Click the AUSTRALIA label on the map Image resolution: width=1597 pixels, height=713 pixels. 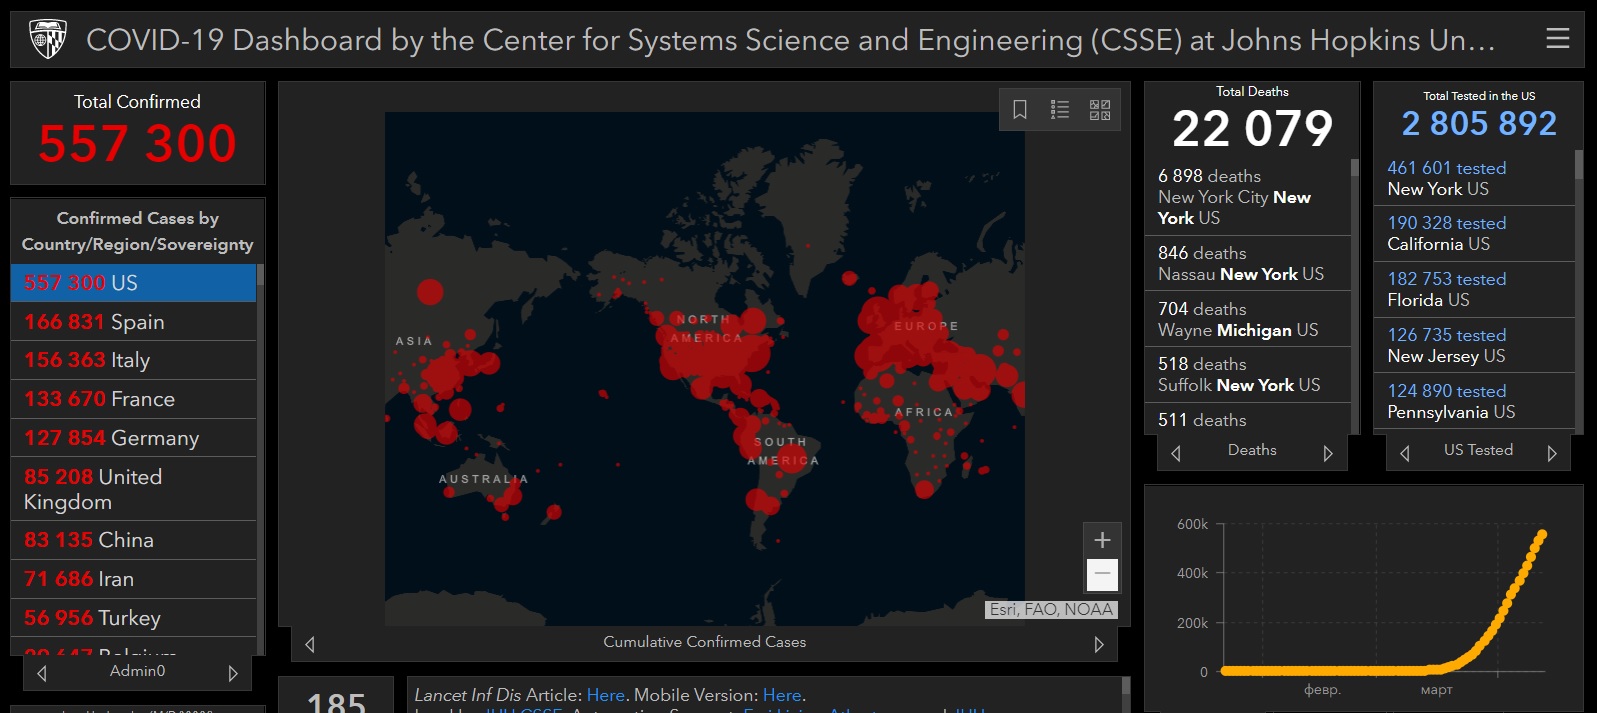coord(483,479)
